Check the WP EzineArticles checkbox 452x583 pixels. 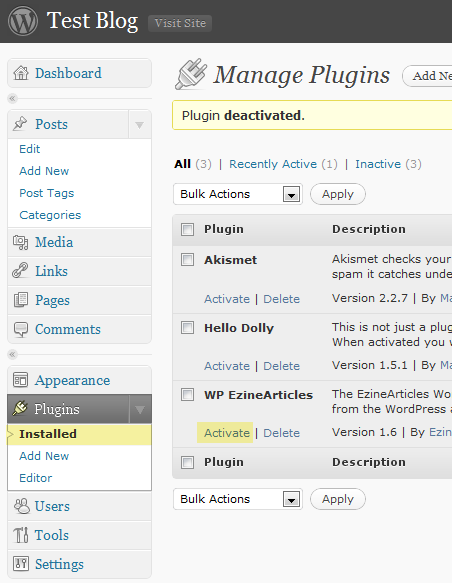[187, 394]
